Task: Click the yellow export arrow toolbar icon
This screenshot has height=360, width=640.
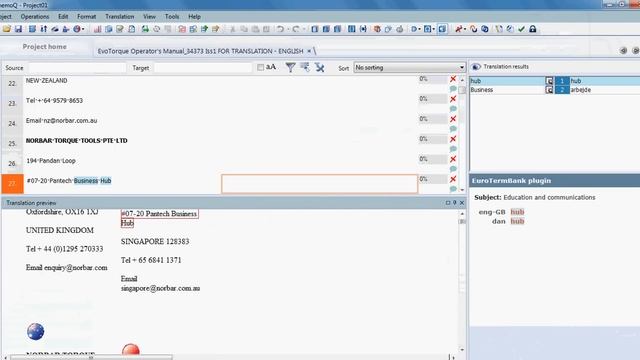Action: click(x=216, y=29)
